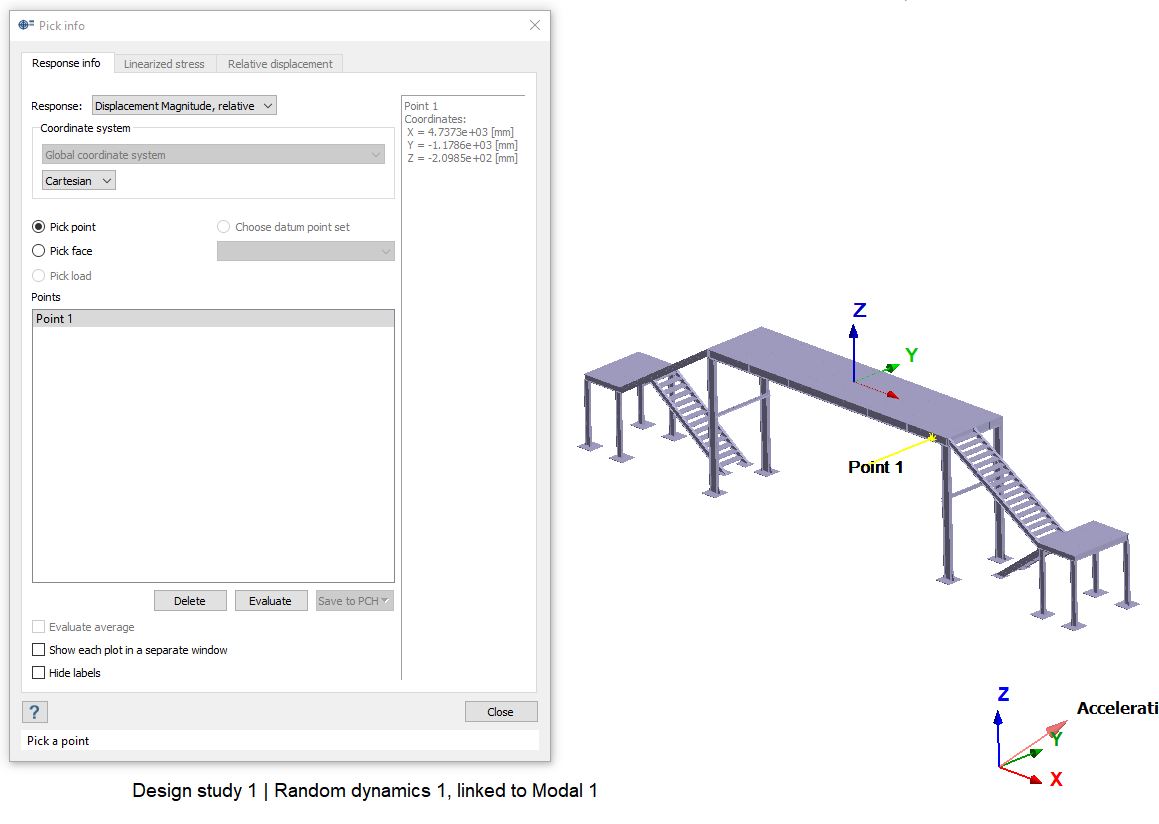This screenshot has height=824, width=1159.
Task: Click the yellow Point 1 marker on model
Action: [x=933, y=438]
